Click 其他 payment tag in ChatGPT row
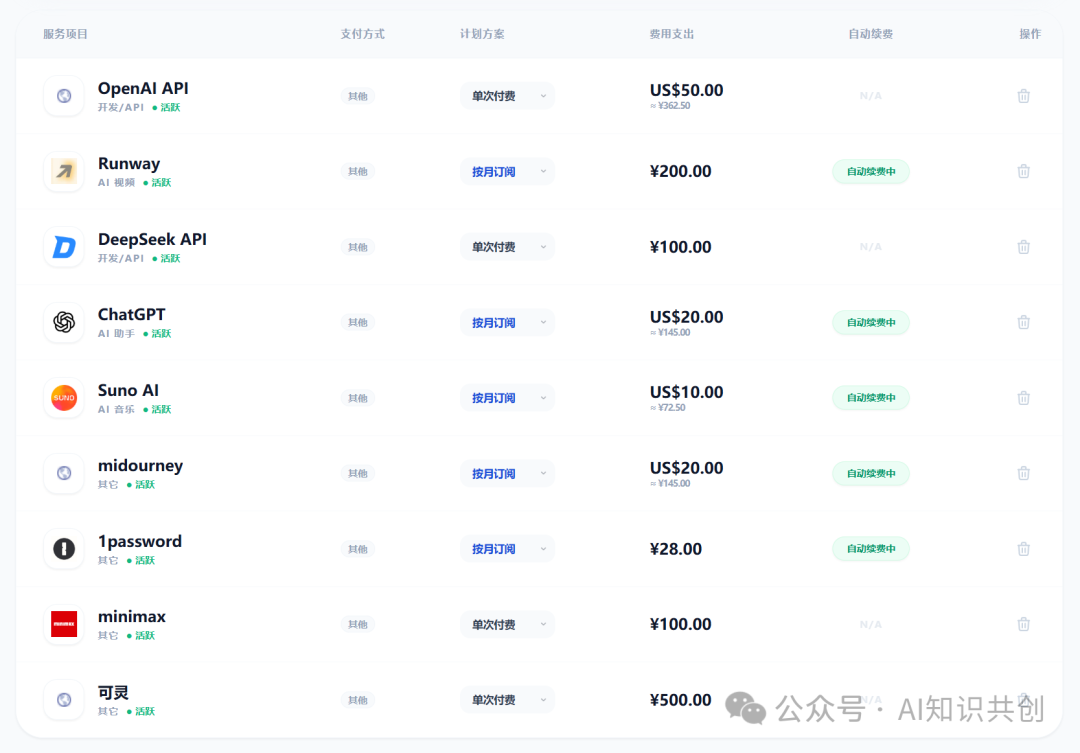The image size is (1080, 753). (357, 322)
